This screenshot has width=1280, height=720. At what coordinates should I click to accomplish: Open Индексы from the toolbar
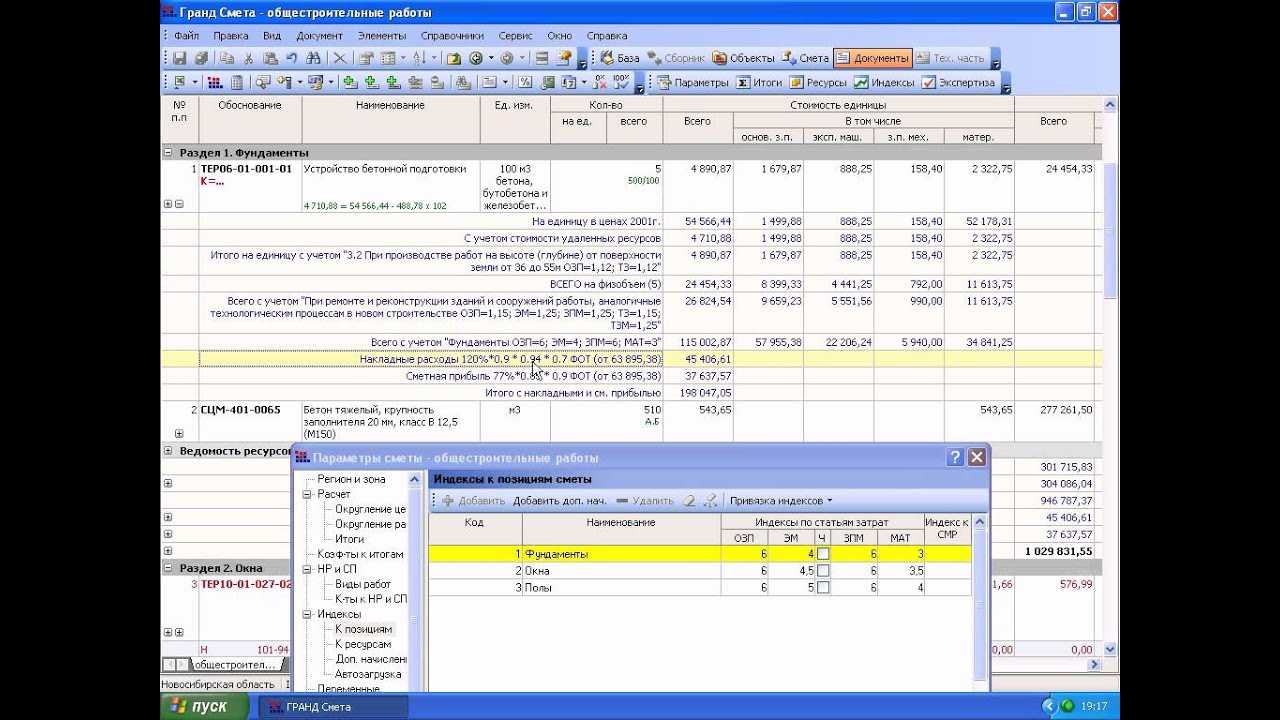tap(884, 82)
